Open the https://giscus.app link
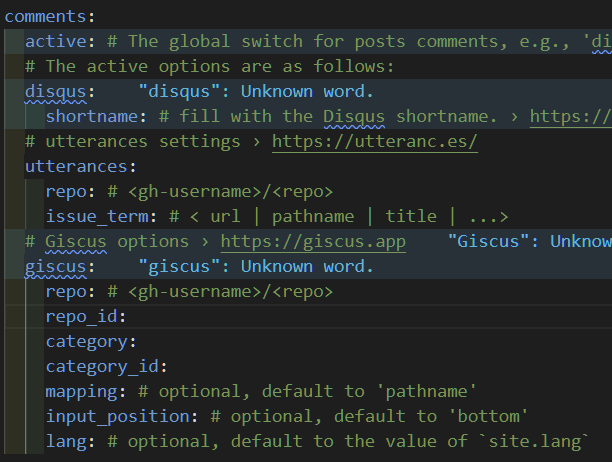Screen dimensions: 612x462 [313, 242]
